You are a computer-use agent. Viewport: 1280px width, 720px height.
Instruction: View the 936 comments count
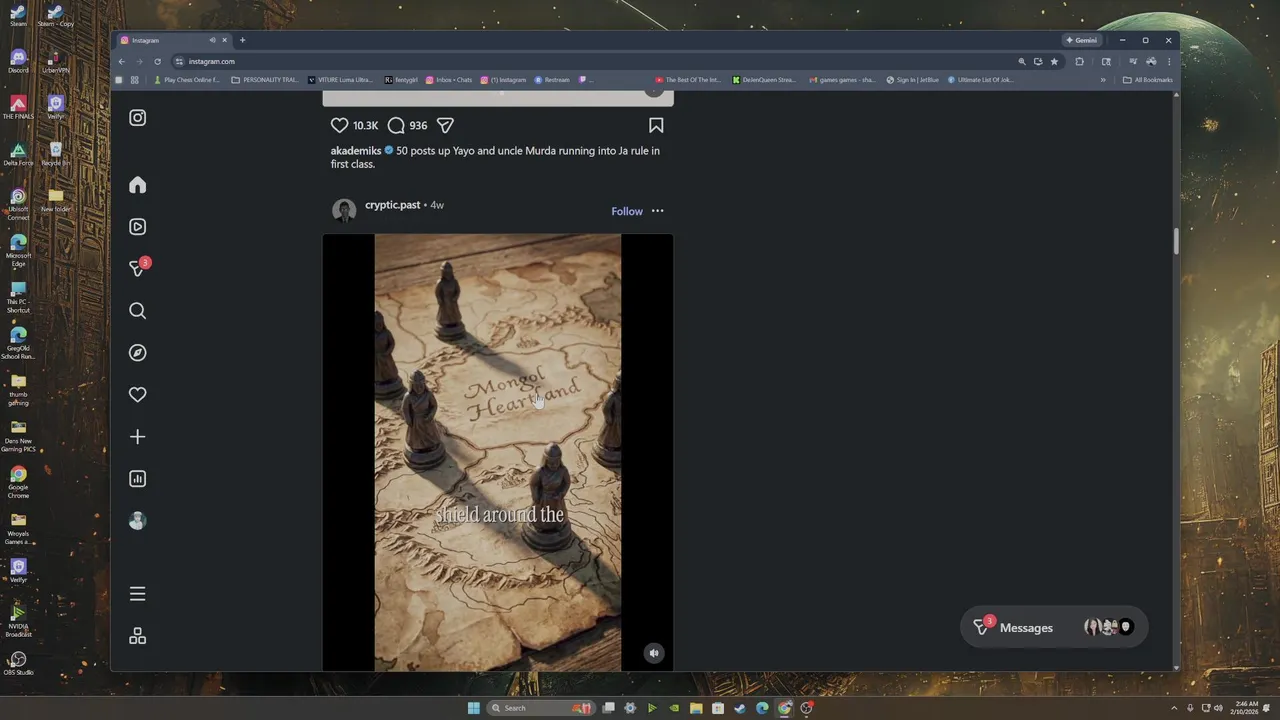pyautogui.click(x=418, y=126)
